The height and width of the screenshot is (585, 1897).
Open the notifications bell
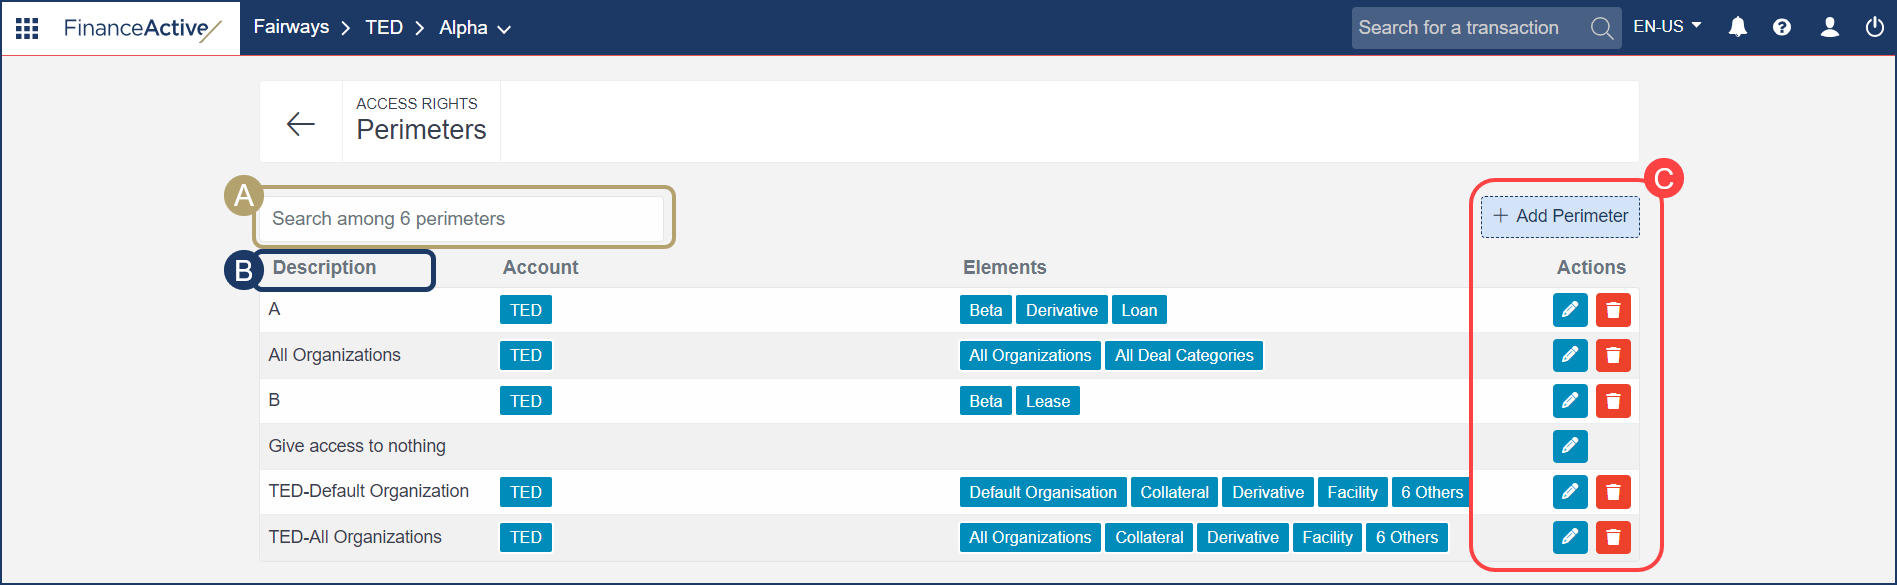coord(1738,27)
